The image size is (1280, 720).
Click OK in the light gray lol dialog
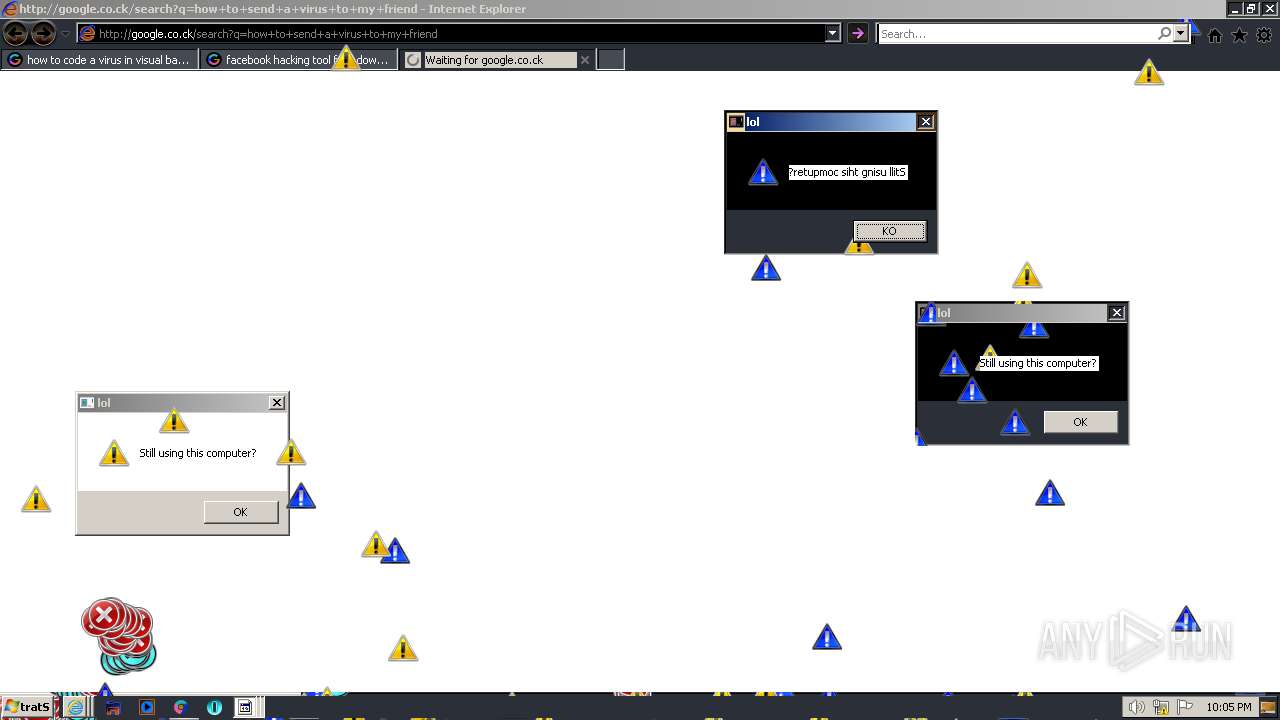click(x=240, y=512)
